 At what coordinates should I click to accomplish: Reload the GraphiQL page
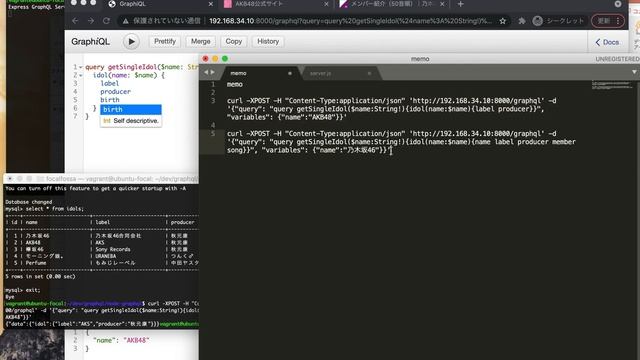[106, 21]
